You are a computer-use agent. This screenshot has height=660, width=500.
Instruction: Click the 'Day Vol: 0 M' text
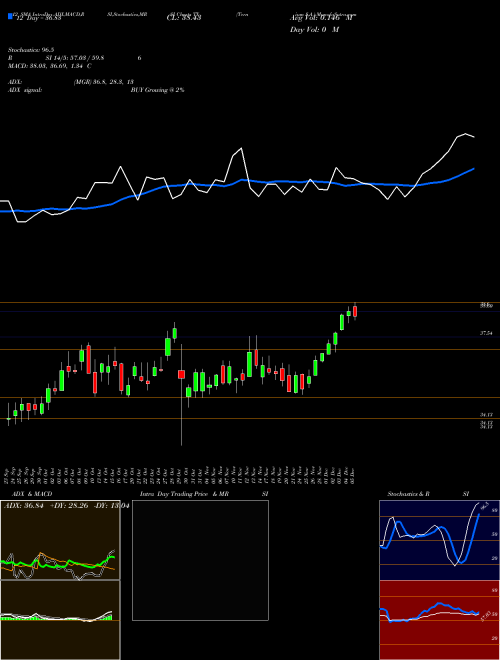pyautogui.click(x=314, y=30)
